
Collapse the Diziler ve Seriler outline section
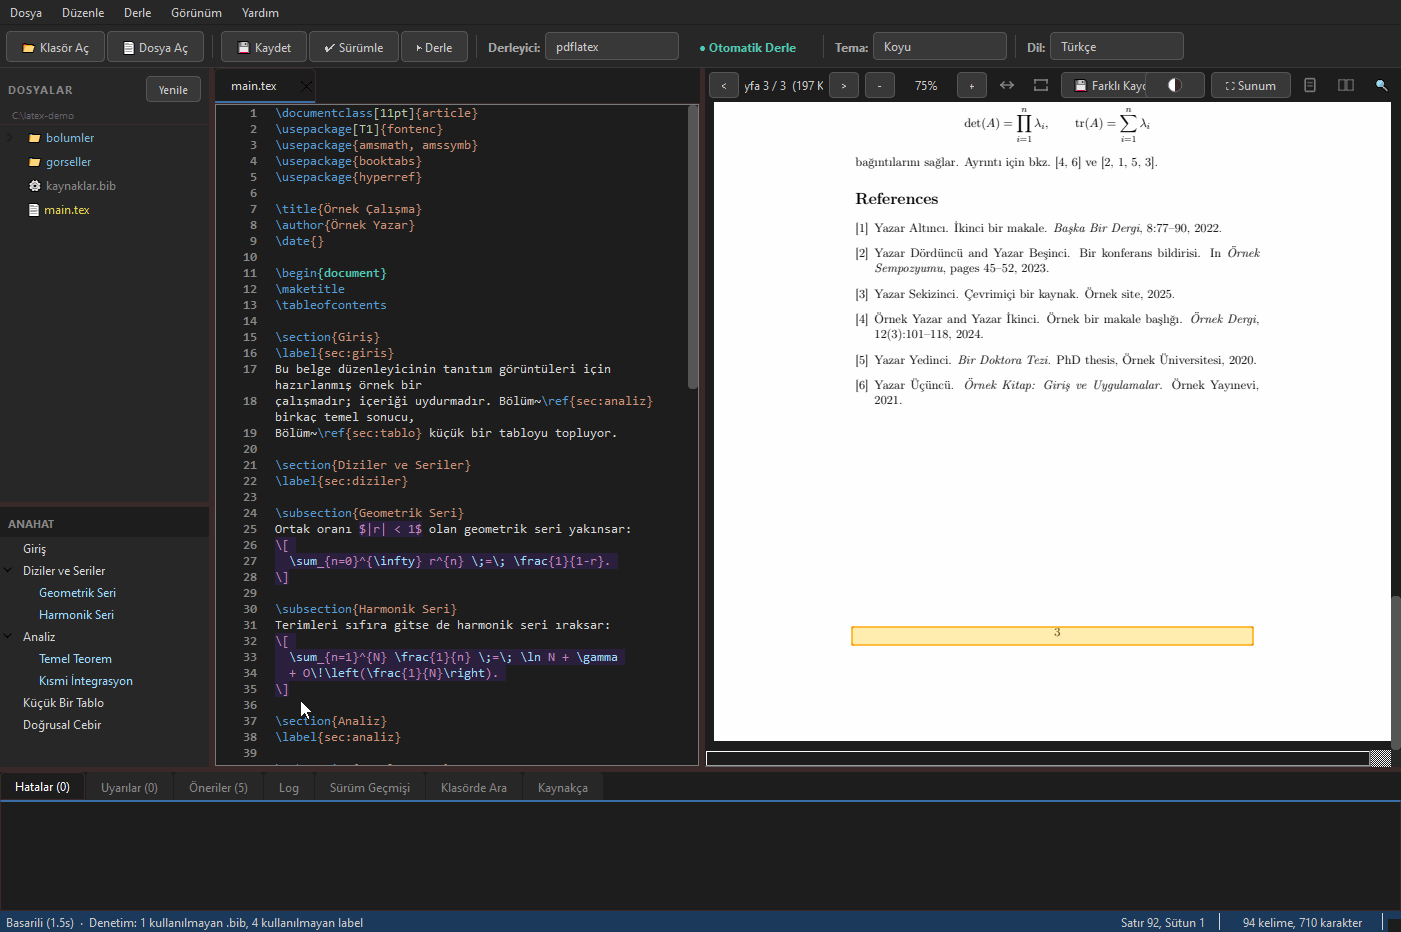(x=10, y=571)
